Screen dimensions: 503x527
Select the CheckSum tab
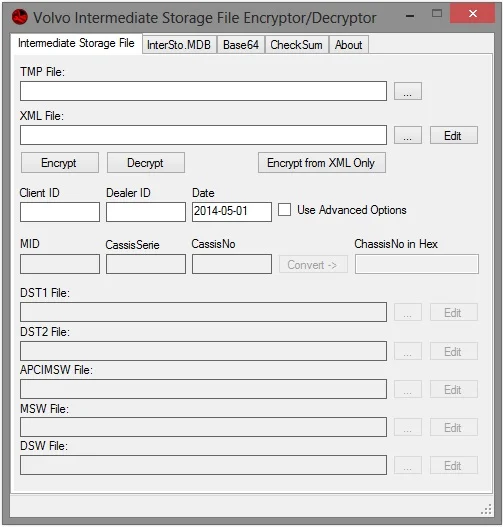296,45
